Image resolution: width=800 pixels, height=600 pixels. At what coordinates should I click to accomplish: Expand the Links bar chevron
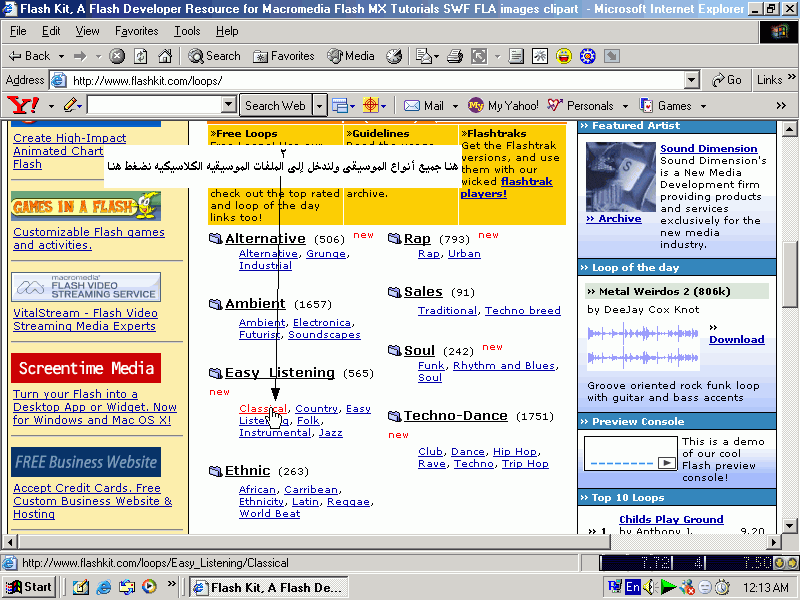[x=791, y=77]
